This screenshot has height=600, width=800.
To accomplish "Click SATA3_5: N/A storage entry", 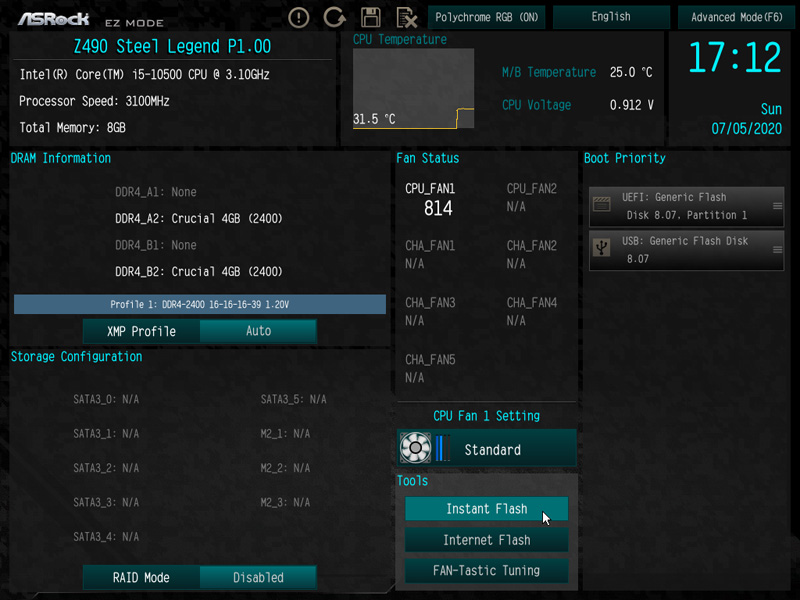I will click(x=293, y=399).
